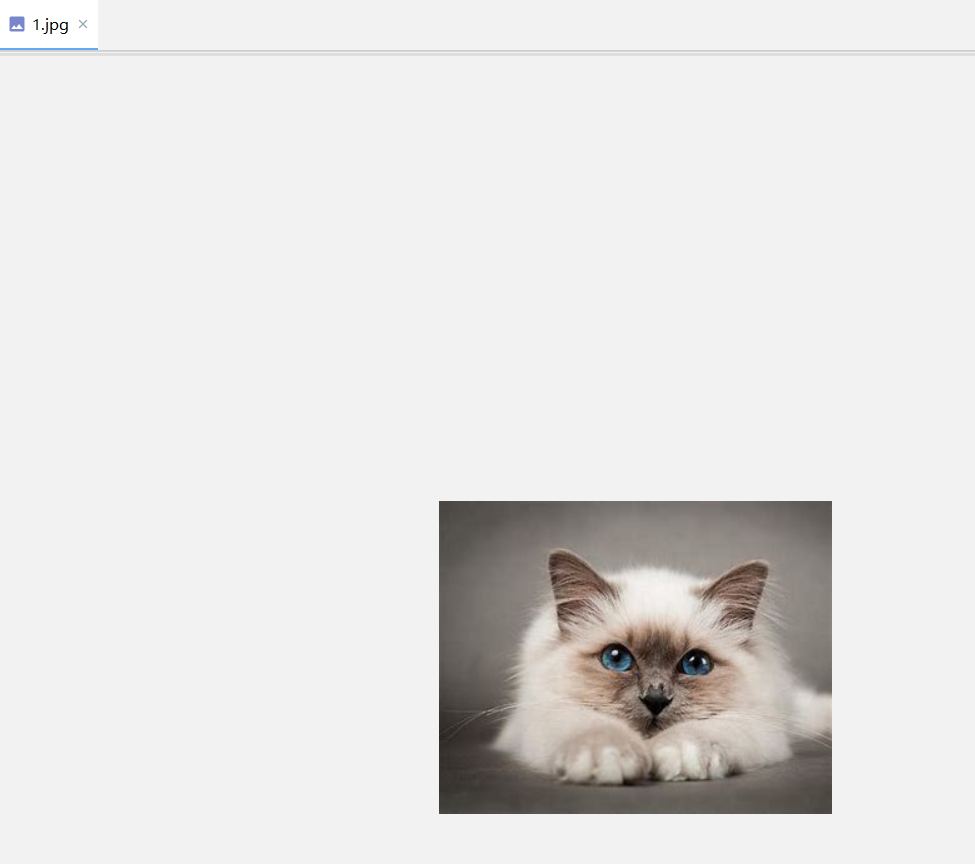
Task: Click the dark floor in the photo's bottom-left corner
Action: (470, 790)
